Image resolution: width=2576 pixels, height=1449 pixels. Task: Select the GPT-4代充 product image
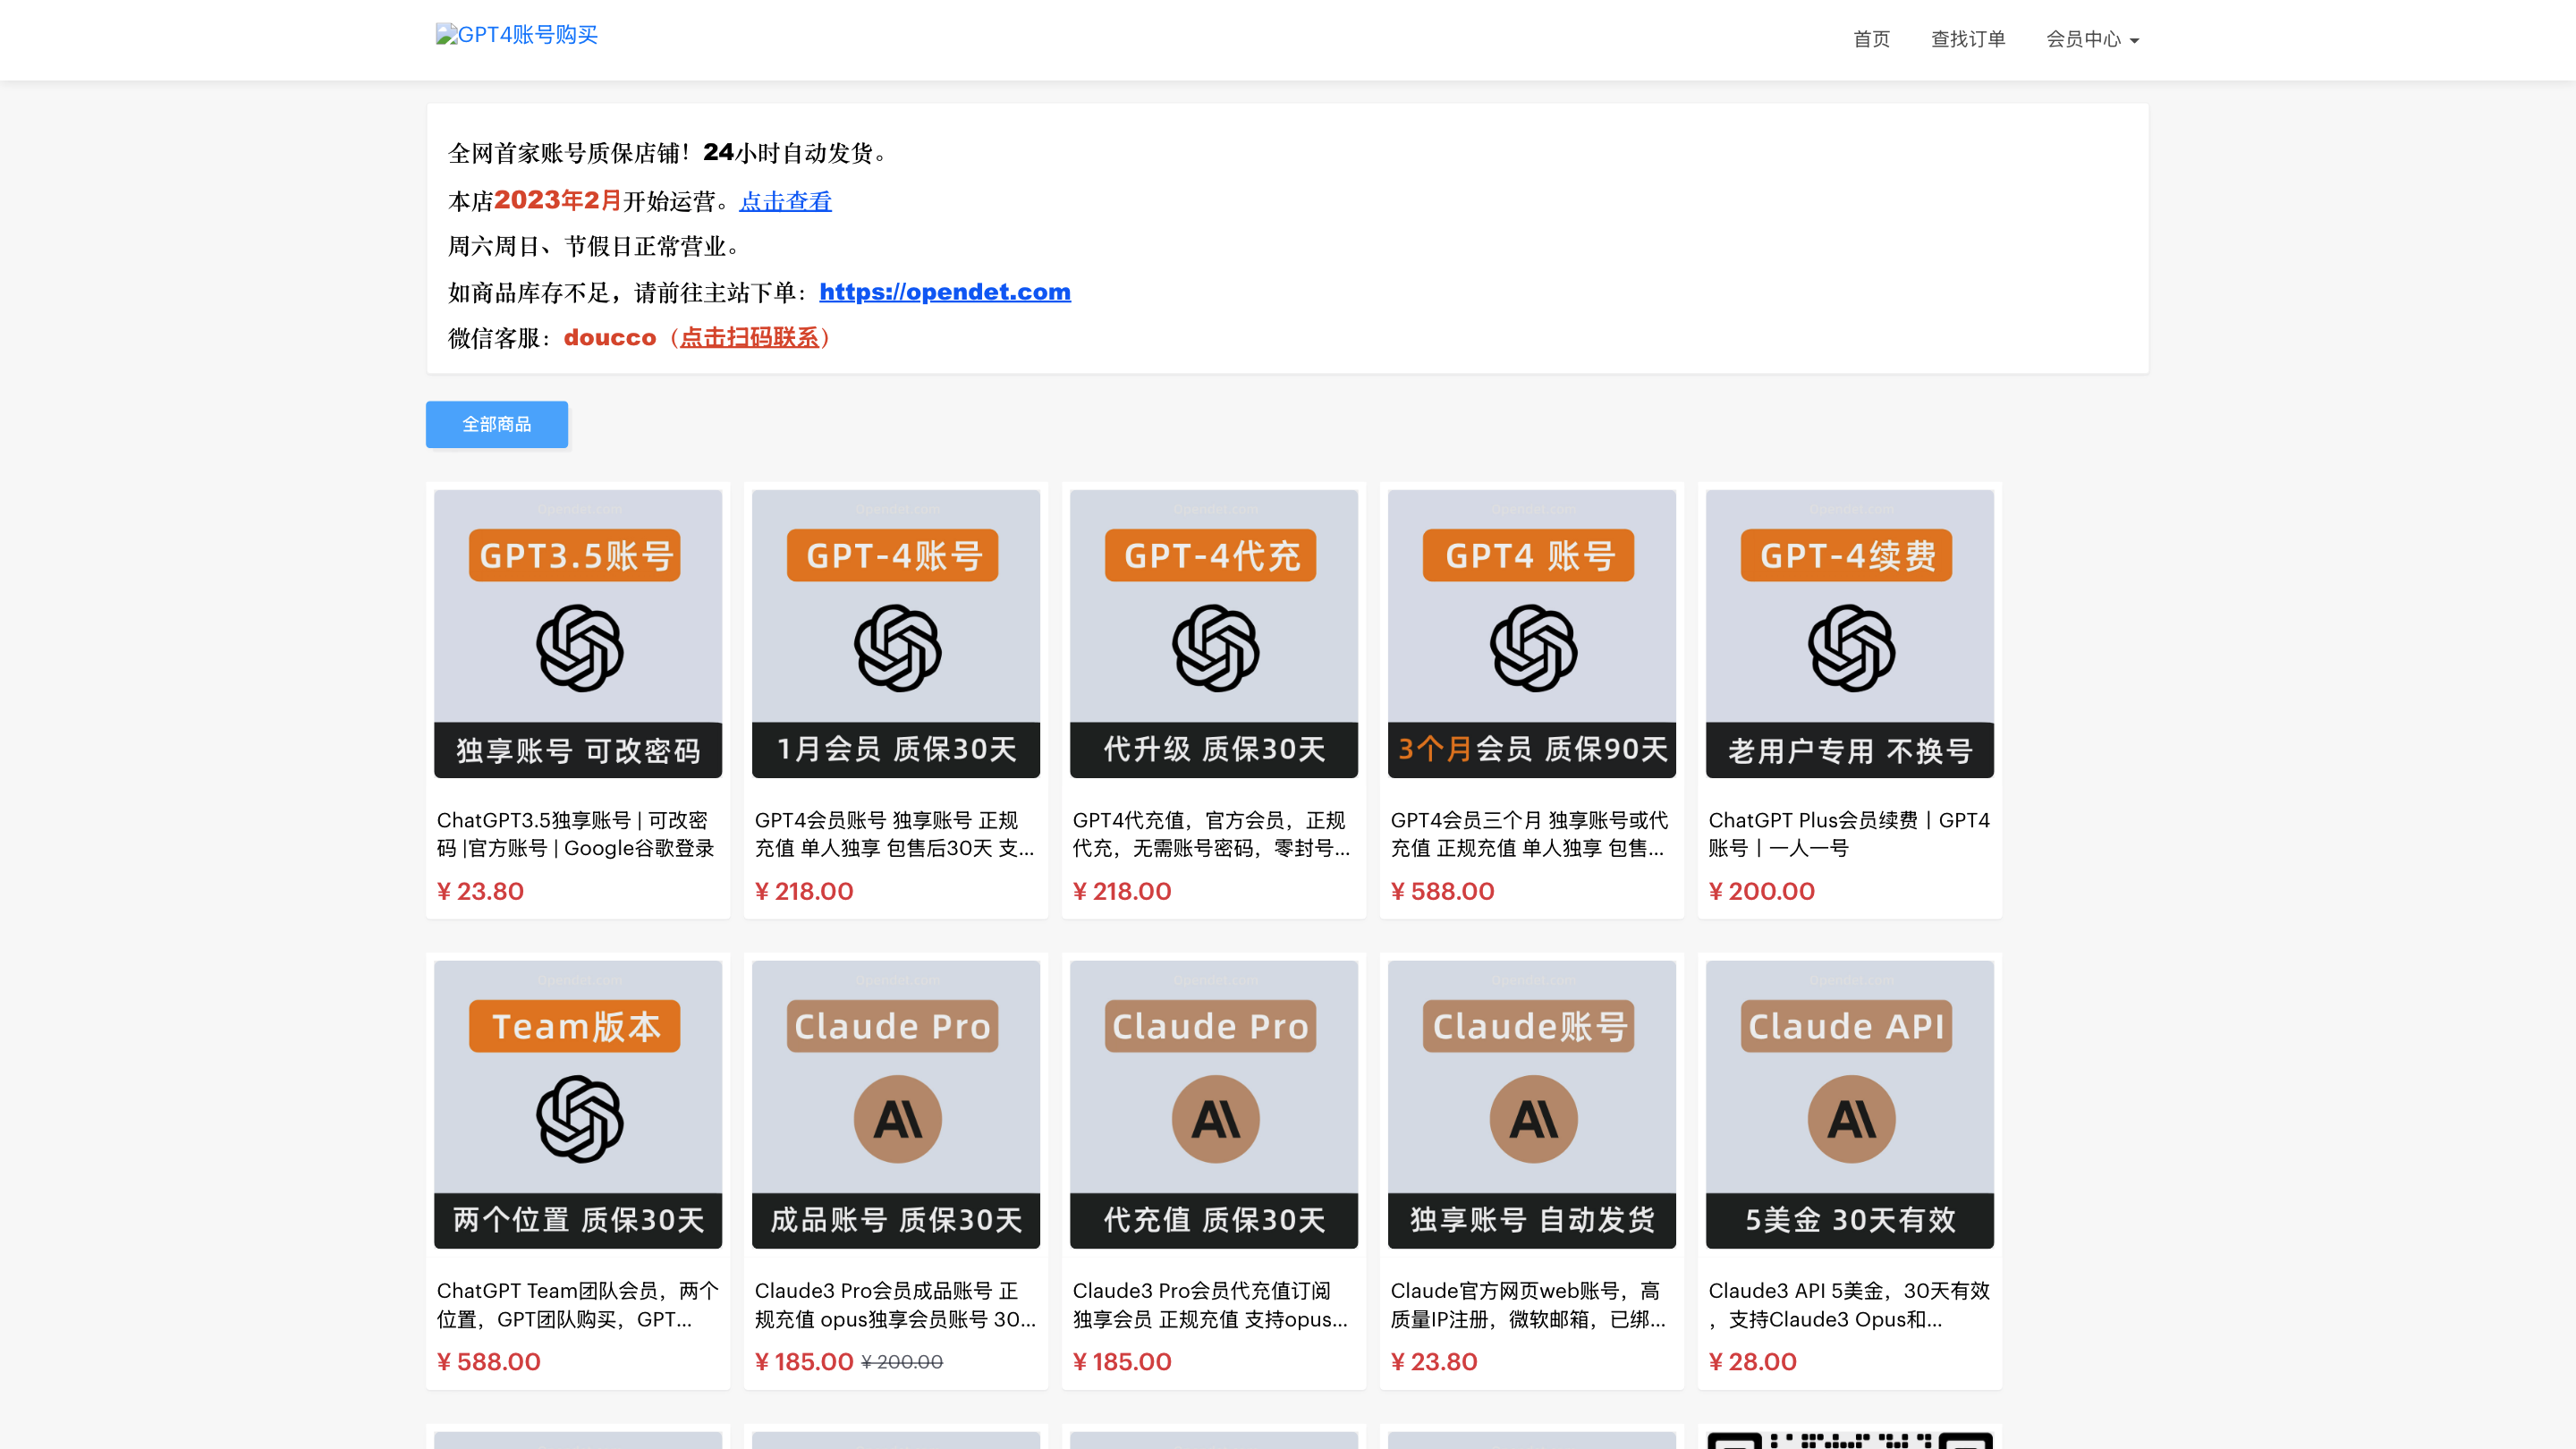click(1213, 634)
